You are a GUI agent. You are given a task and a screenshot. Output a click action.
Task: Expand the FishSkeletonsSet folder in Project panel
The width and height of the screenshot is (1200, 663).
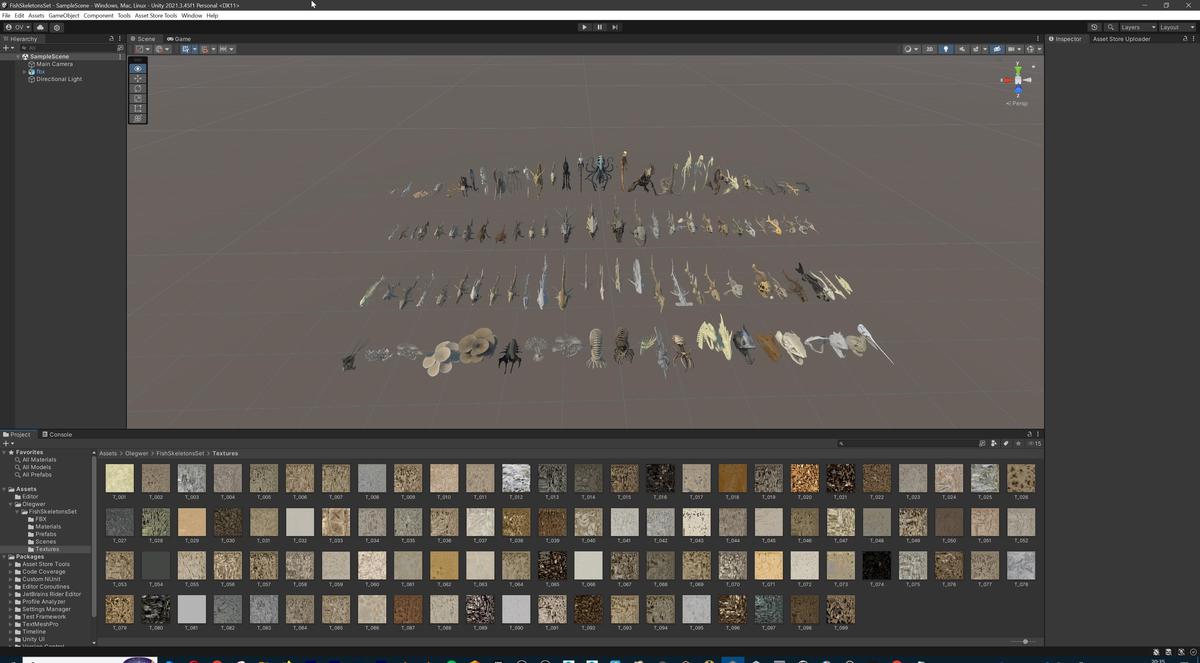[x=16, y=511]
